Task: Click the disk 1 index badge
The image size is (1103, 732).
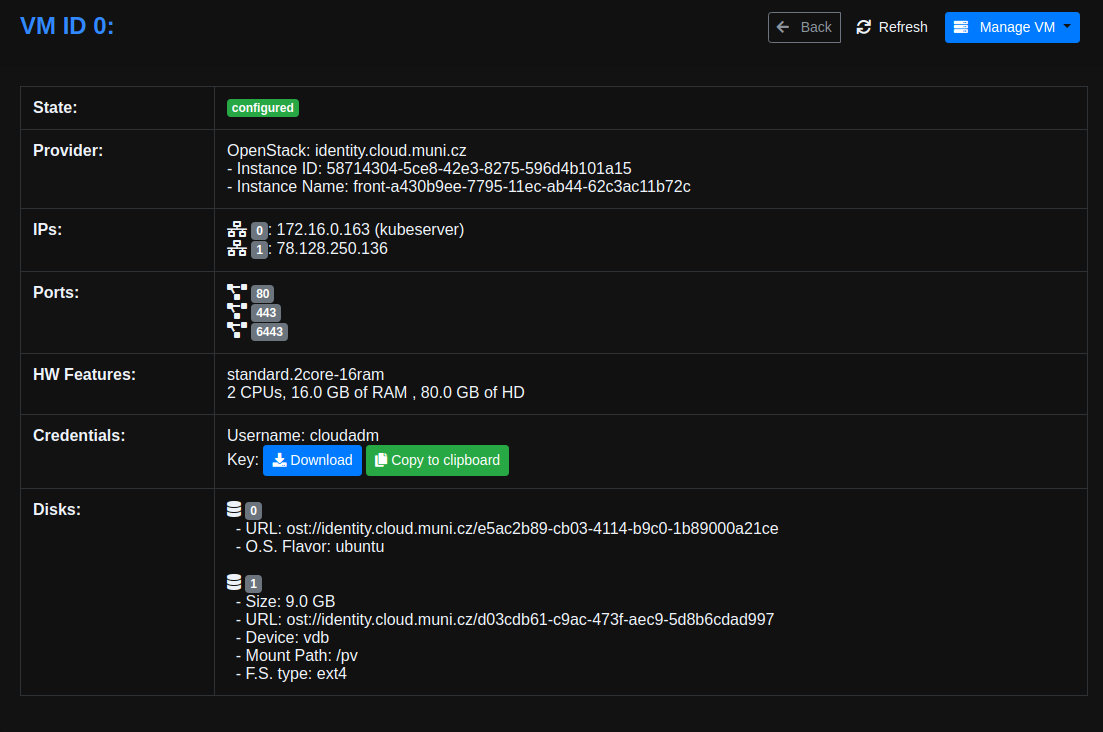Action: point(253,584)
